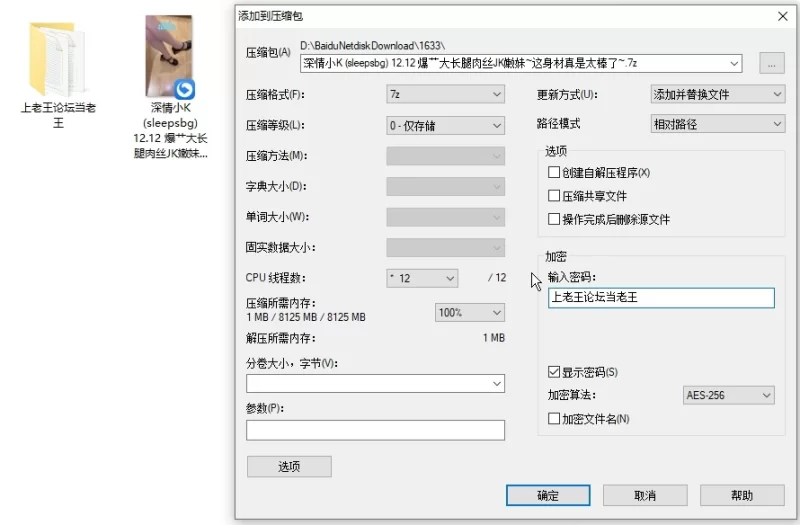Open the 路径模式 dropdown showing 相对路径
This screenshot has height=525, width=800.
(717, 124)
